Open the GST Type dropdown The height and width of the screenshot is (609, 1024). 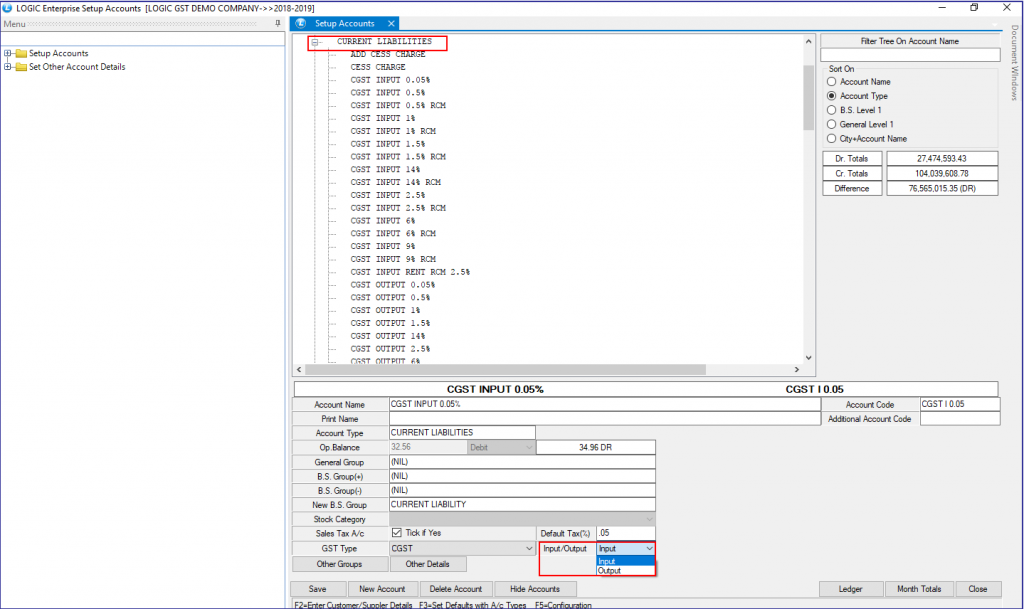point(527,548)
